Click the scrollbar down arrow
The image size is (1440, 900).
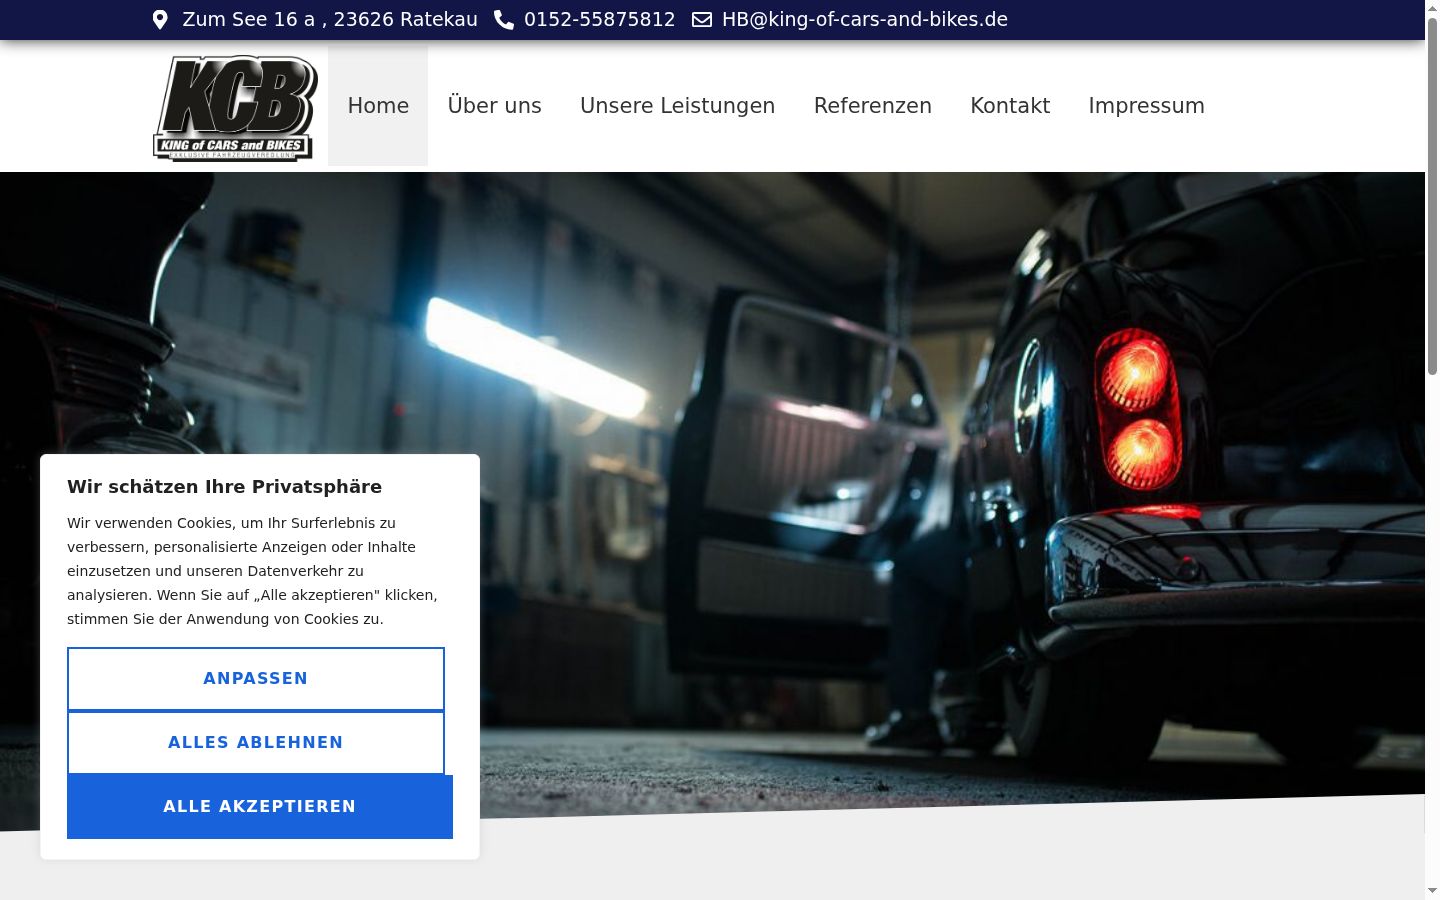click(1432, 891)
